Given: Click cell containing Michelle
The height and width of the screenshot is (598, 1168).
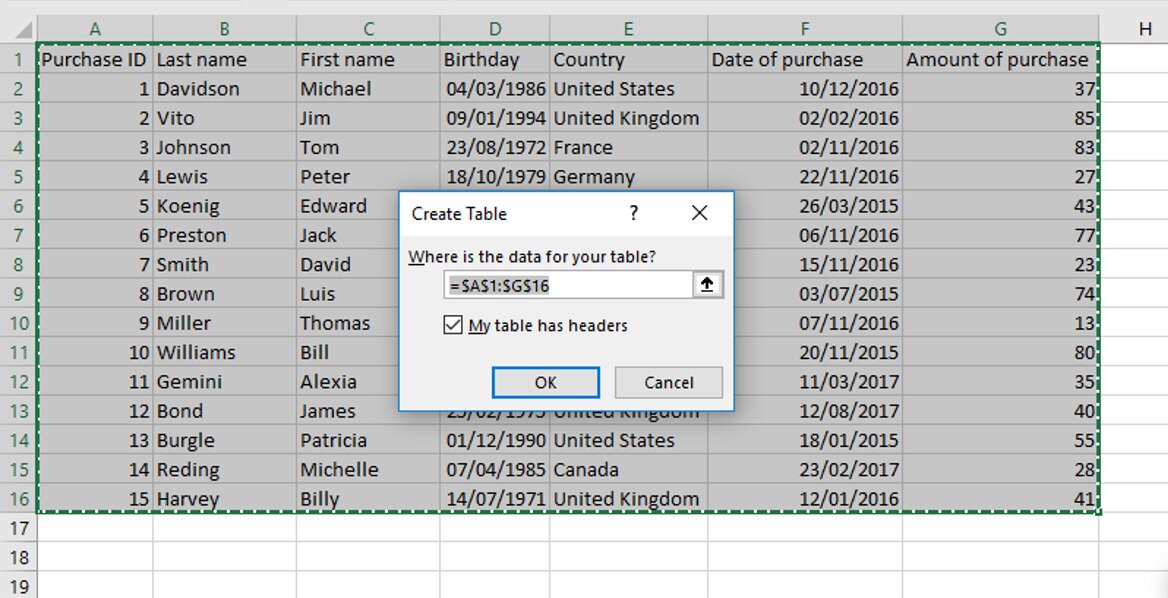Looking at the screenshot, I should pyautogui.click(x=367, y=470).
